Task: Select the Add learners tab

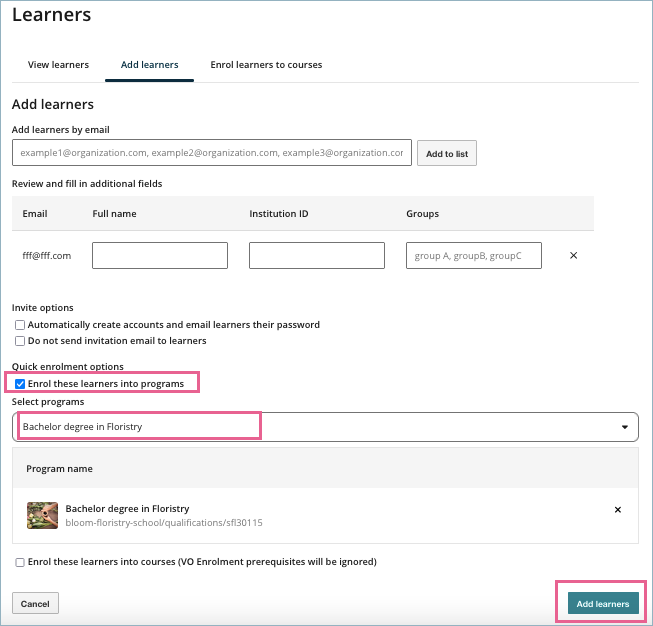Action: coord(149,65)
